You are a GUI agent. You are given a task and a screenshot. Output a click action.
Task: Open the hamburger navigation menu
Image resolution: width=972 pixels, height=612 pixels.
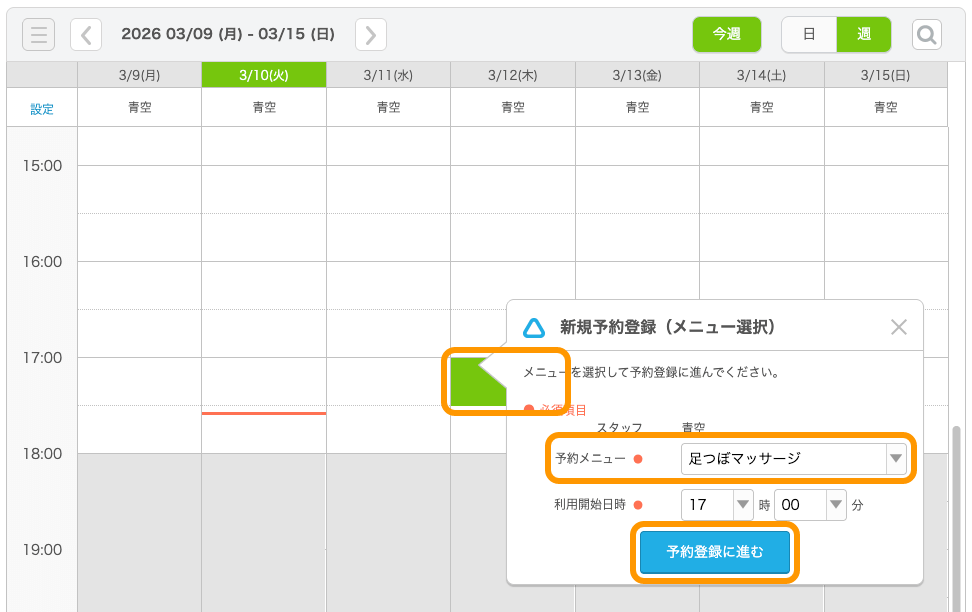38,33
